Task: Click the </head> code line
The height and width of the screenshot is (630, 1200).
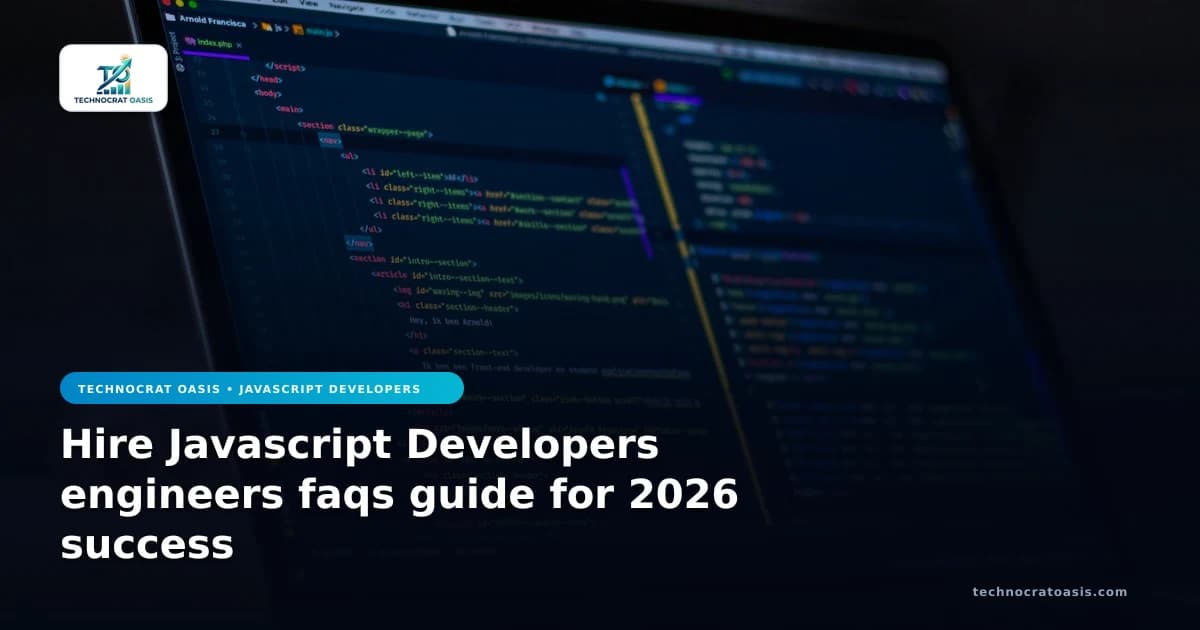Action: coord(265,79)
